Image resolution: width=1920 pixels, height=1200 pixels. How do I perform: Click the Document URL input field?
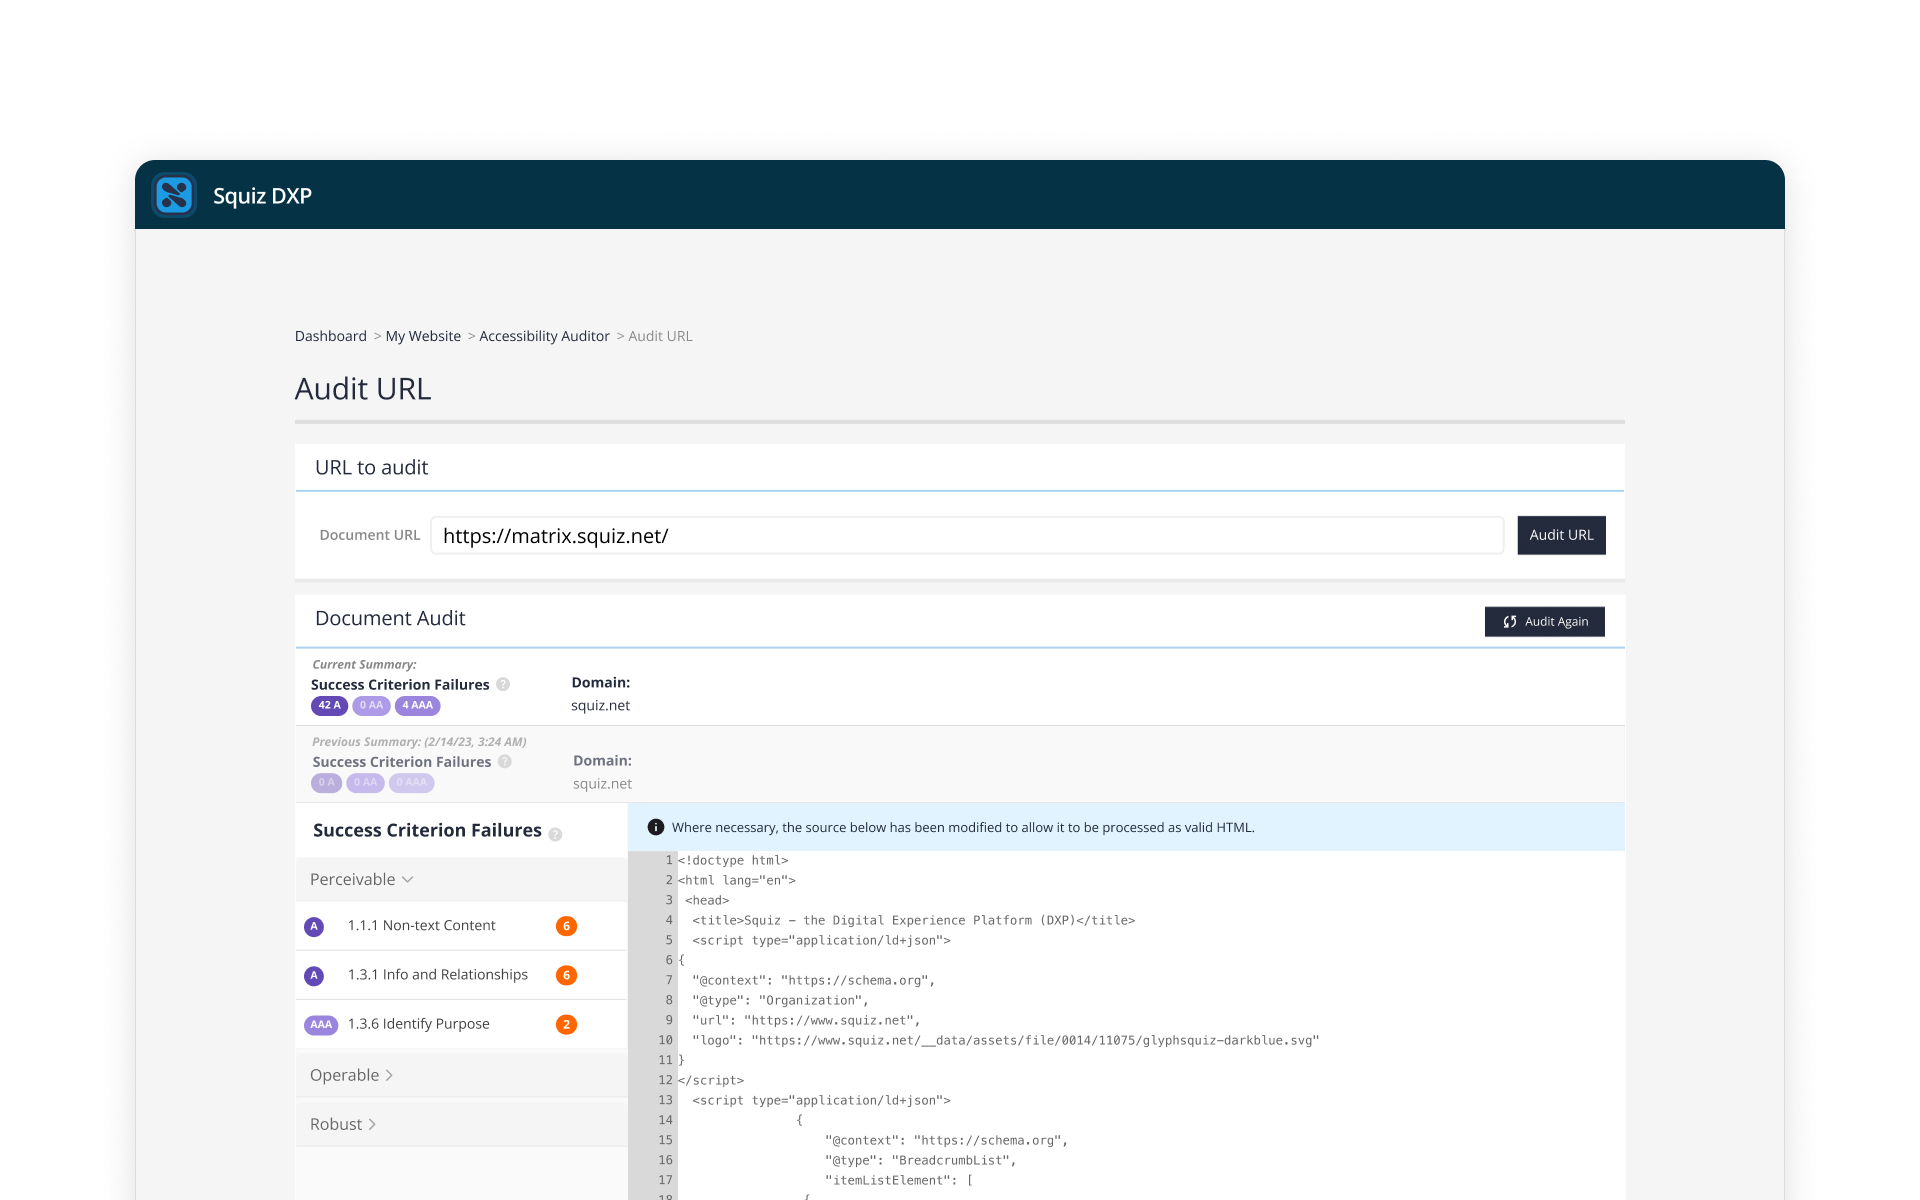pos(967,535)
